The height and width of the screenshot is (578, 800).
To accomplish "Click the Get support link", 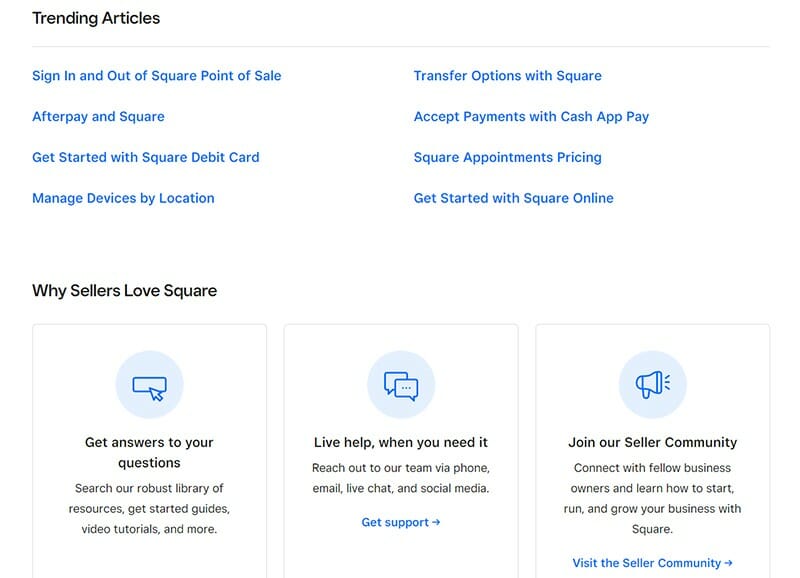I will click(x=396, y=521).
